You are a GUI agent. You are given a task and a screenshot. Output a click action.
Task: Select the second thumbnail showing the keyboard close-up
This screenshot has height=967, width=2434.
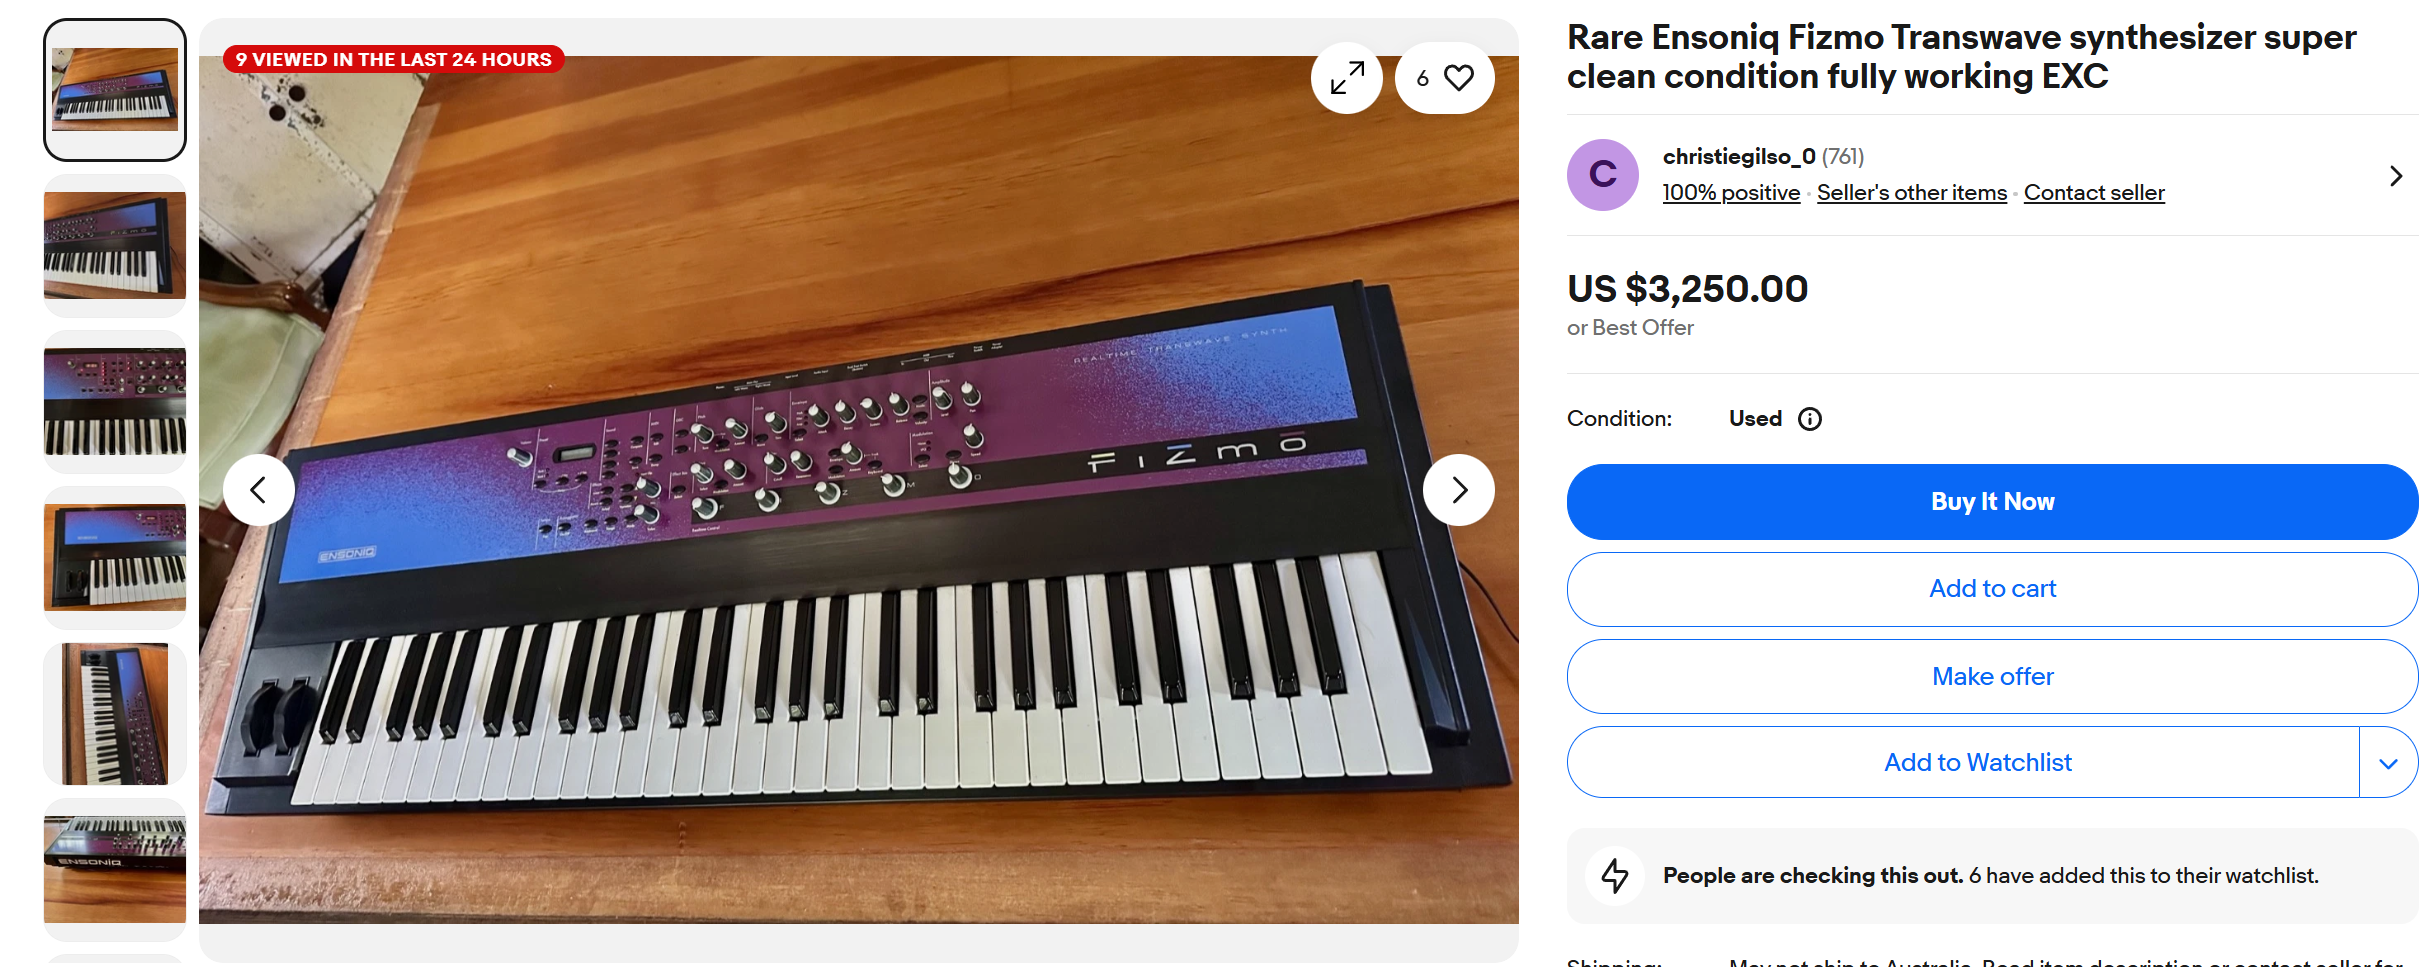115,246
